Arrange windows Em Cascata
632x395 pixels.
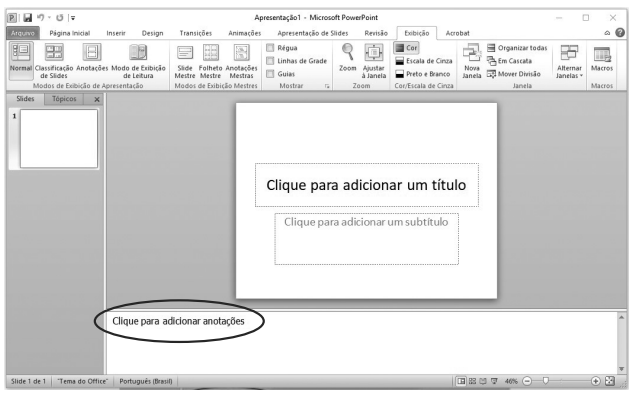(x=509, y=61)
